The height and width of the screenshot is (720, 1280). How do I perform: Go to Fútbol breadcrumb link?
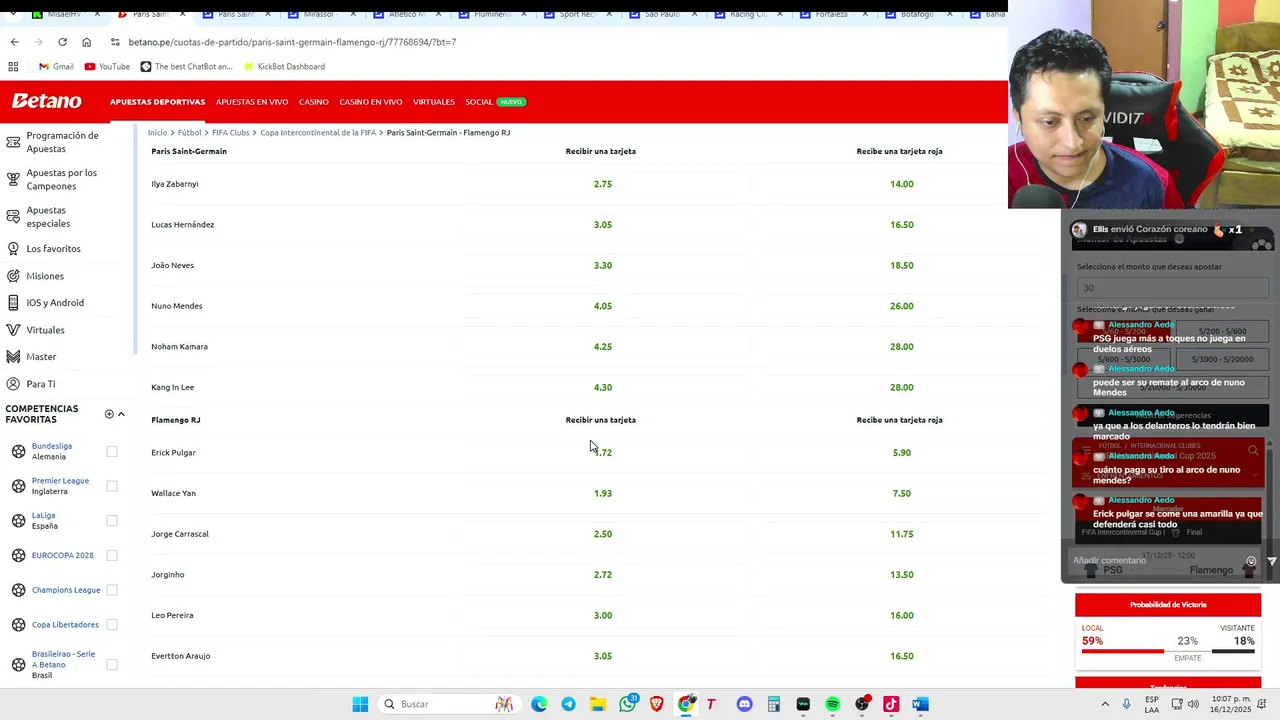point(190,132)
